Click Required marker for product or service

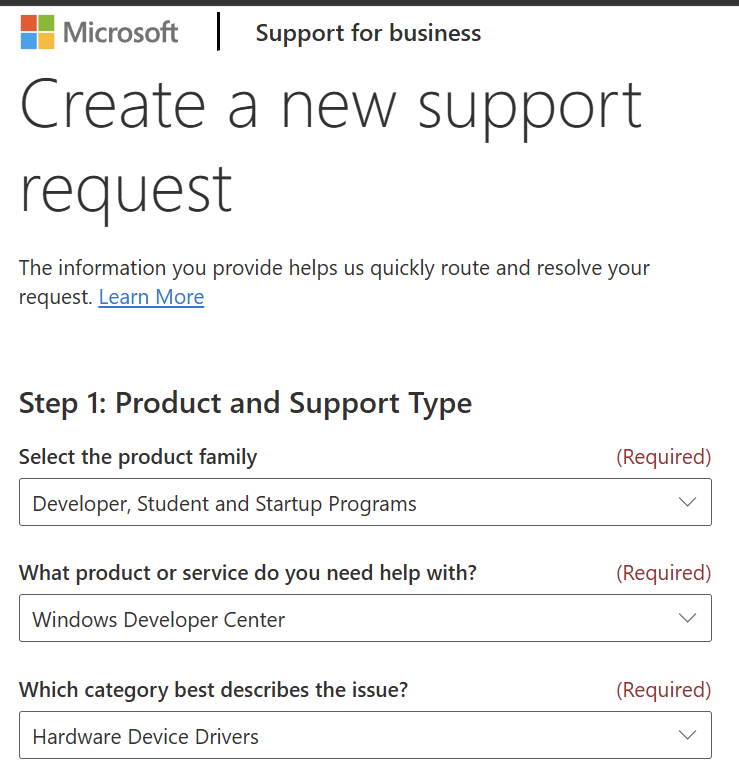pos(664,573)
